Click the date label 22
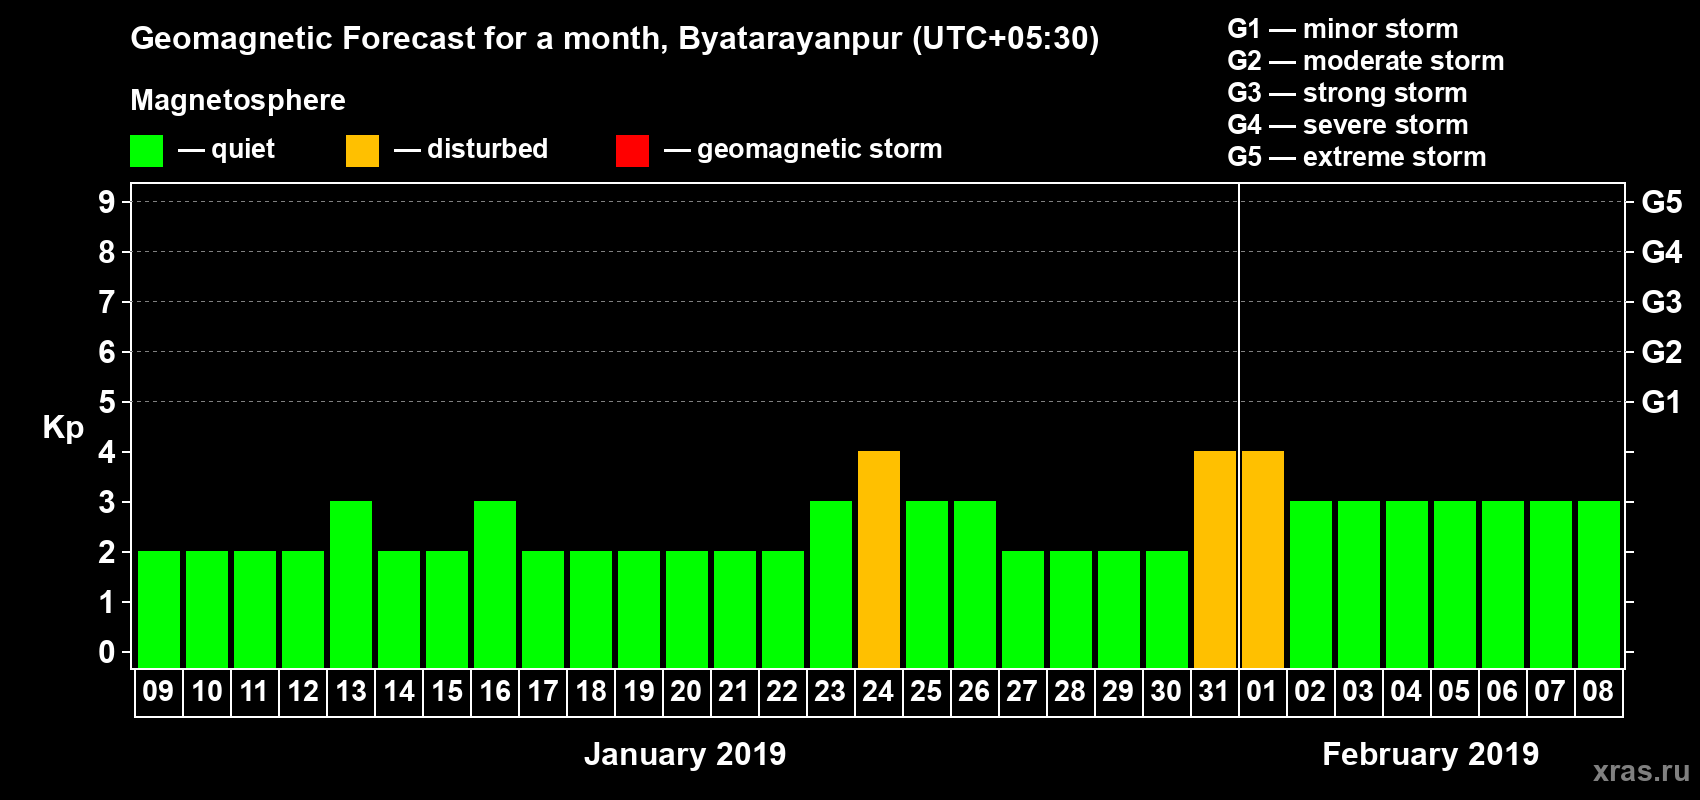The height and width of the screenshot is (800, 1700). (782, 691)
